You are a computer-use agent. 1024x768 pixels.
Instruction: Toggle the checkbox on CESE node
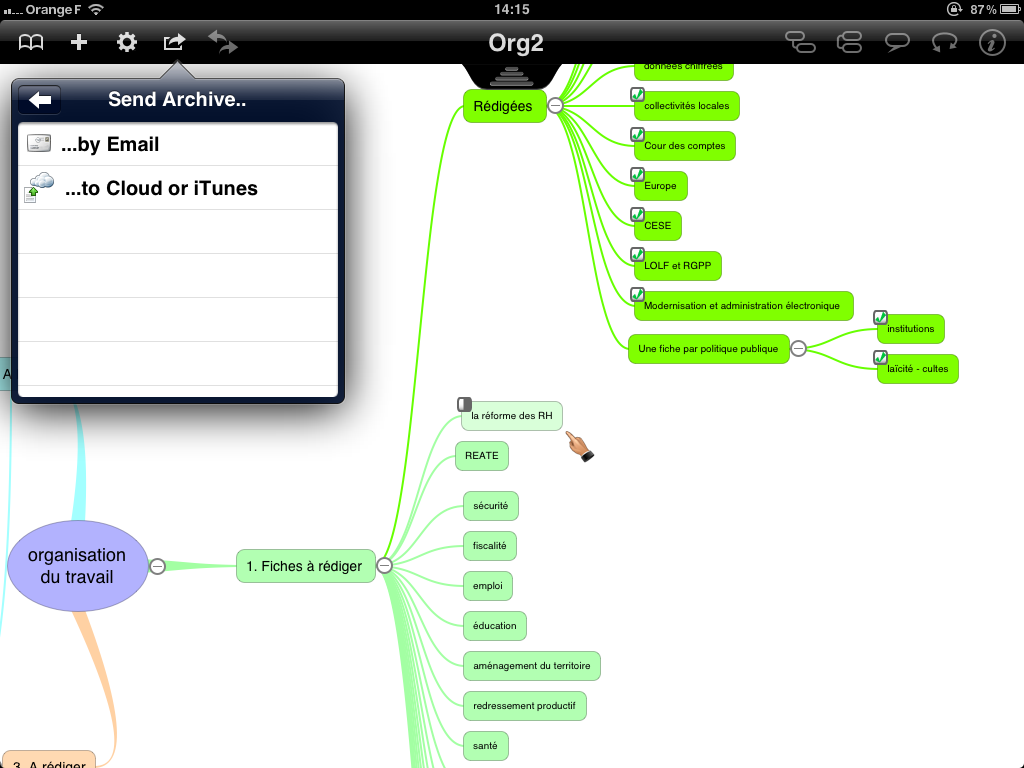point(637,214)
